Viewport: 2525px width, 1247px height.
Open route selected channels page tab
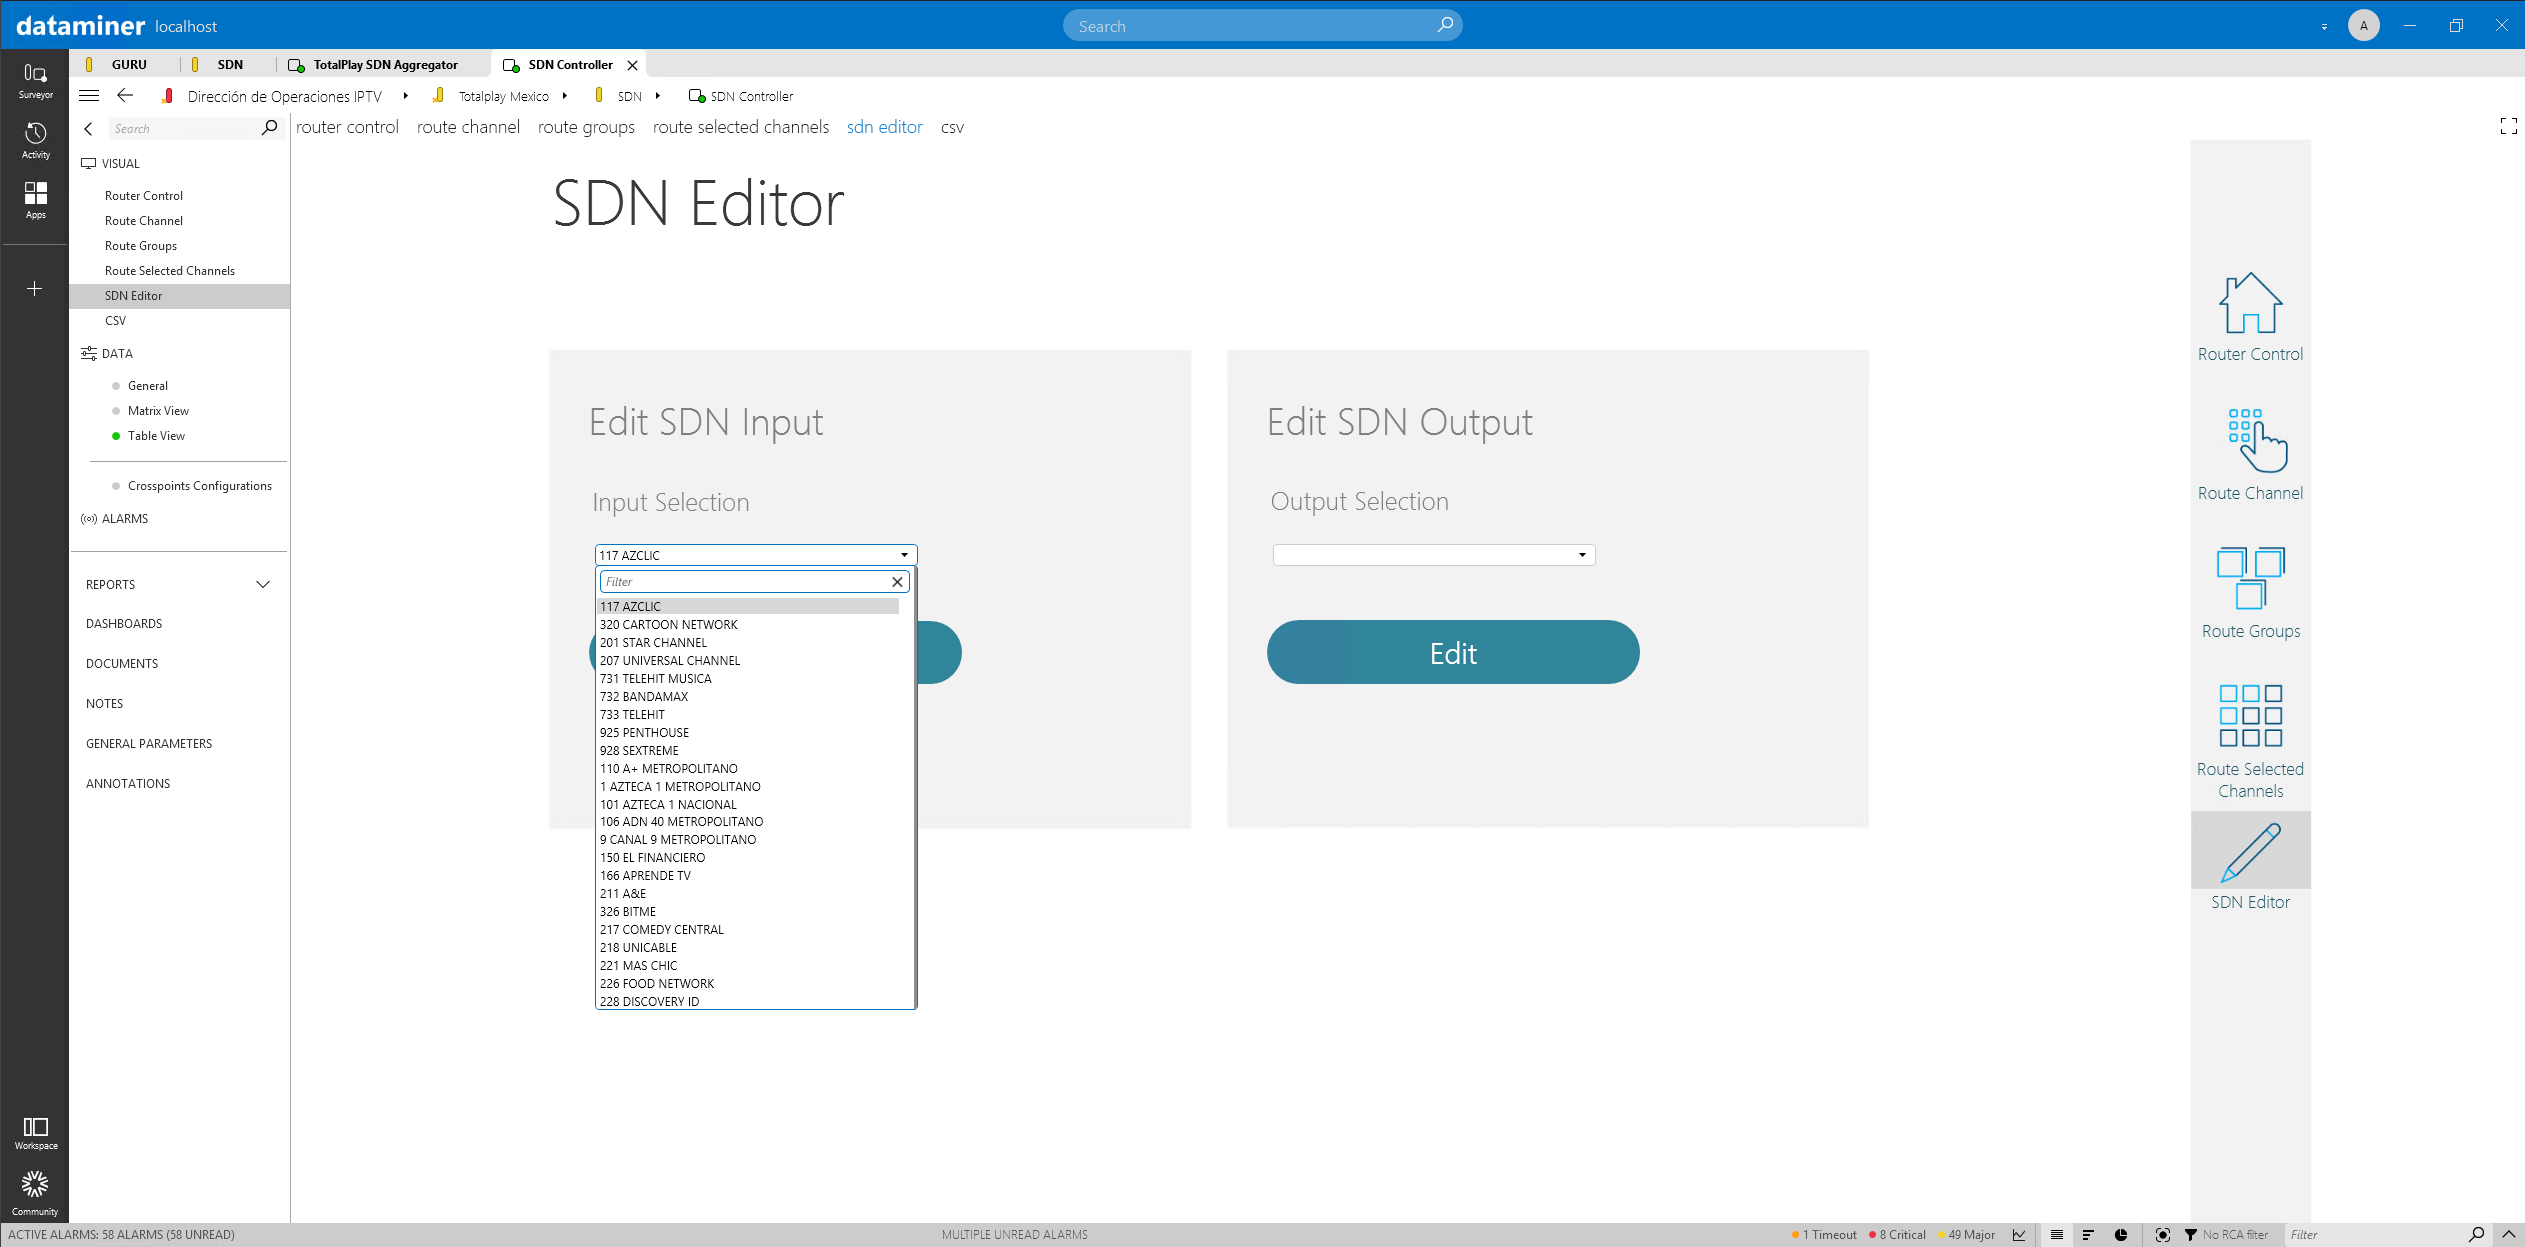click(741, 127)
